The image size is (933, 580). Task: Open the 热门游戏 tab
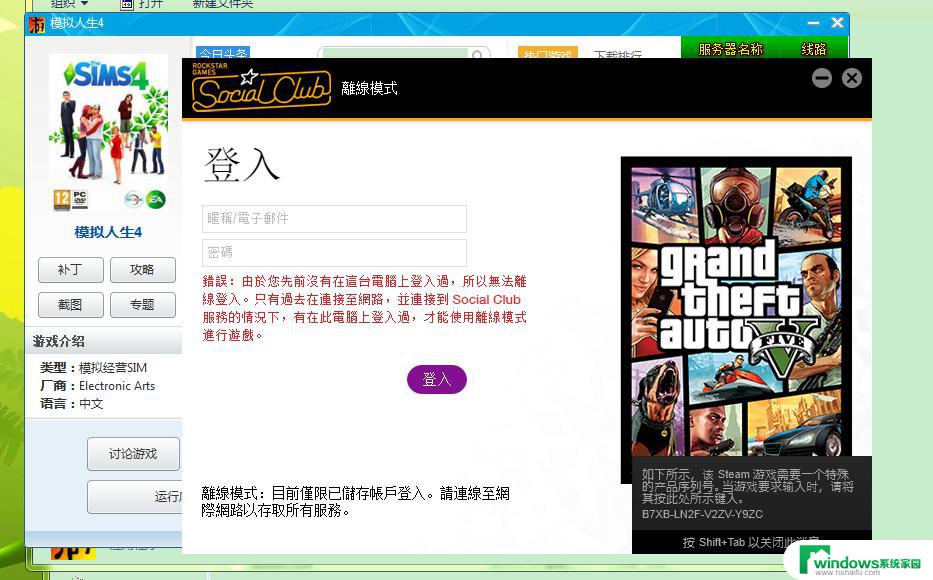click(547, 53)
